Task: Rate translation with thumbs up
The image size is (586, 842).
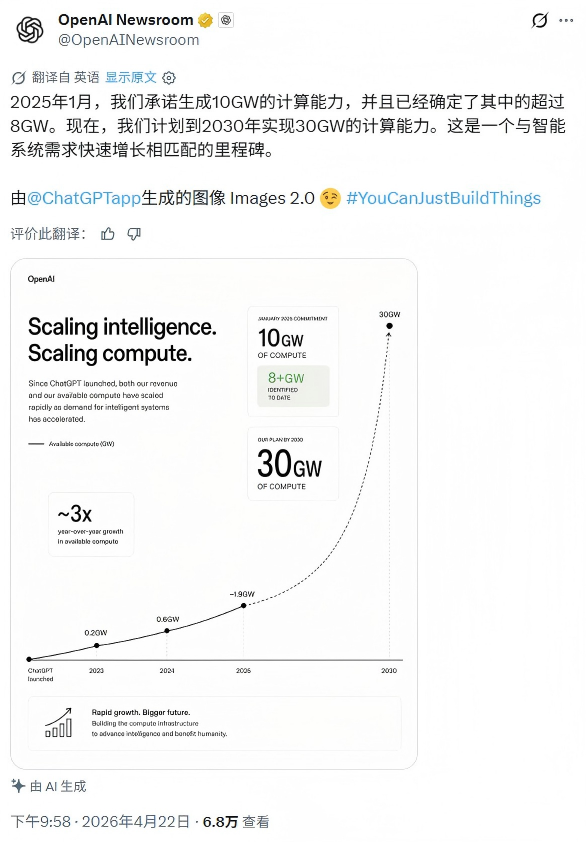Action: [108, 234]
